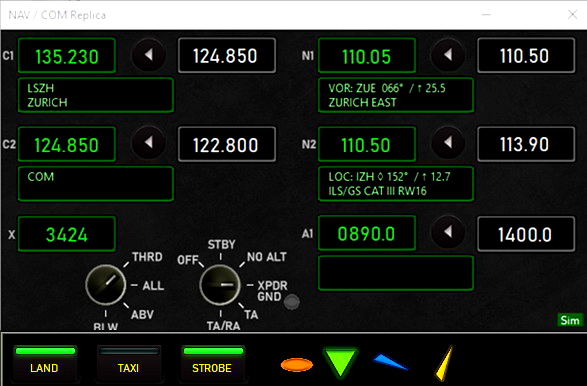
Task: Set transponder mode to STBY
Action: pos(221,244)
